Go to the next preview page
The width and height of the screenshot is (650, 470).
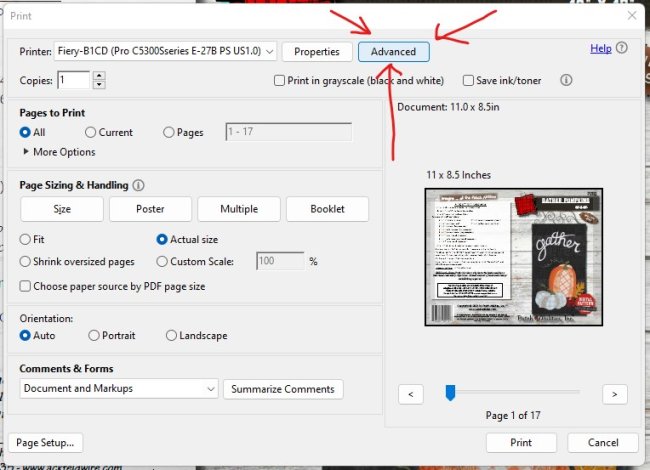click(615, 394)
